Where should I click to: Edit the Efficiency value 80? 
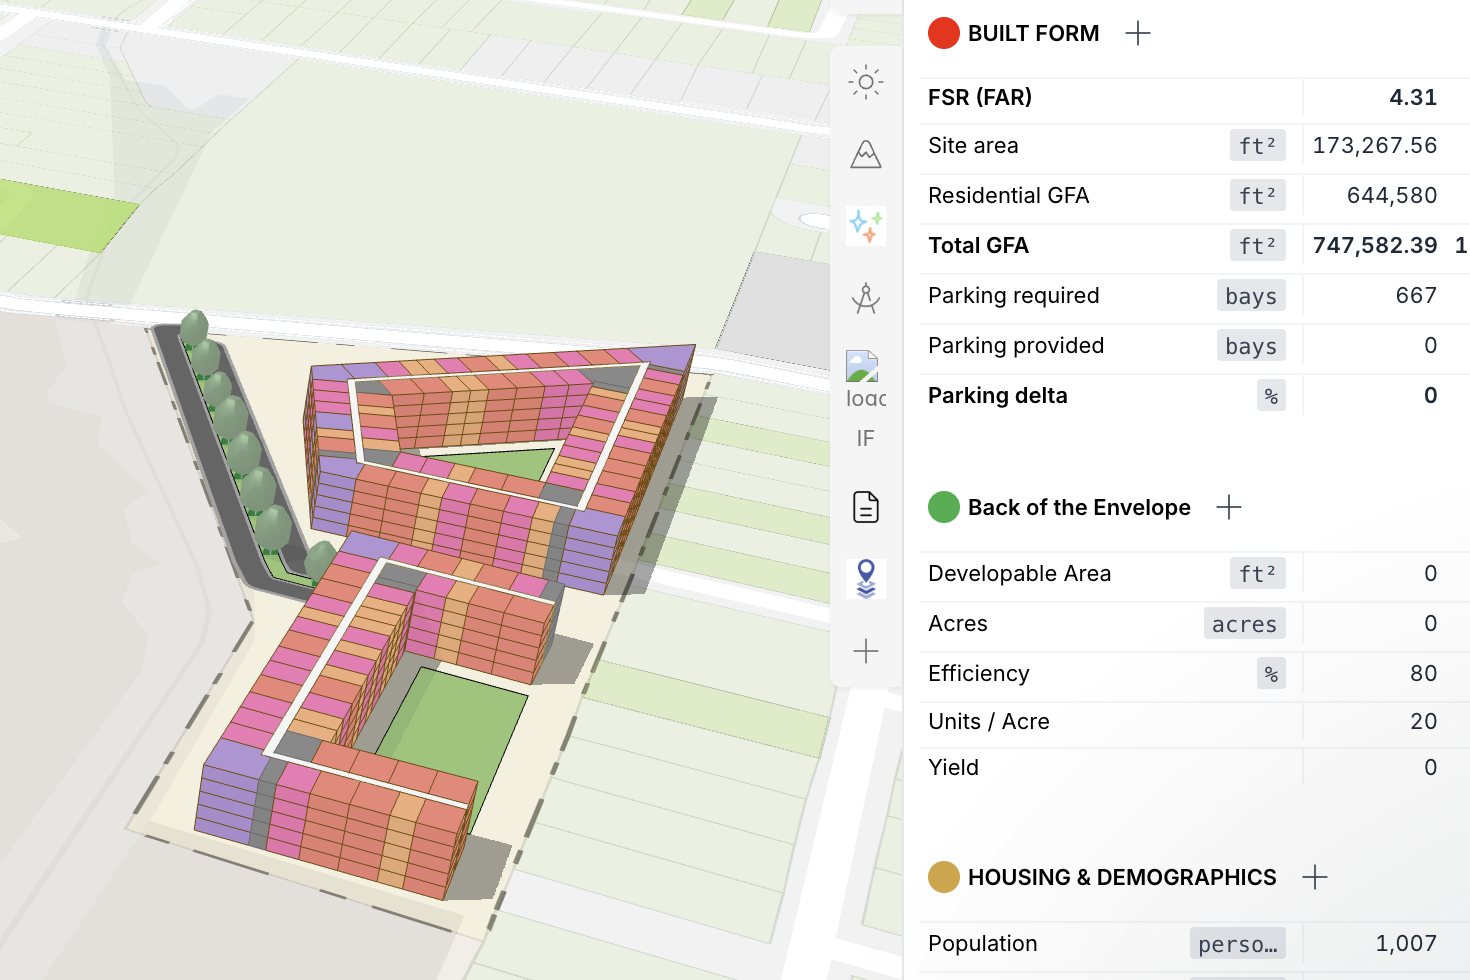(1423, 673)
